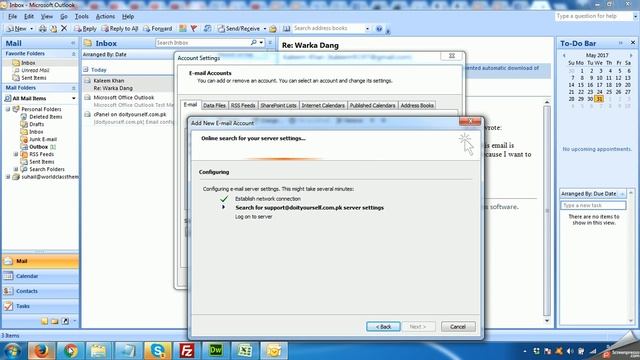Select SharePoint Lists tab
640x360 pixels.
(278, 105)
